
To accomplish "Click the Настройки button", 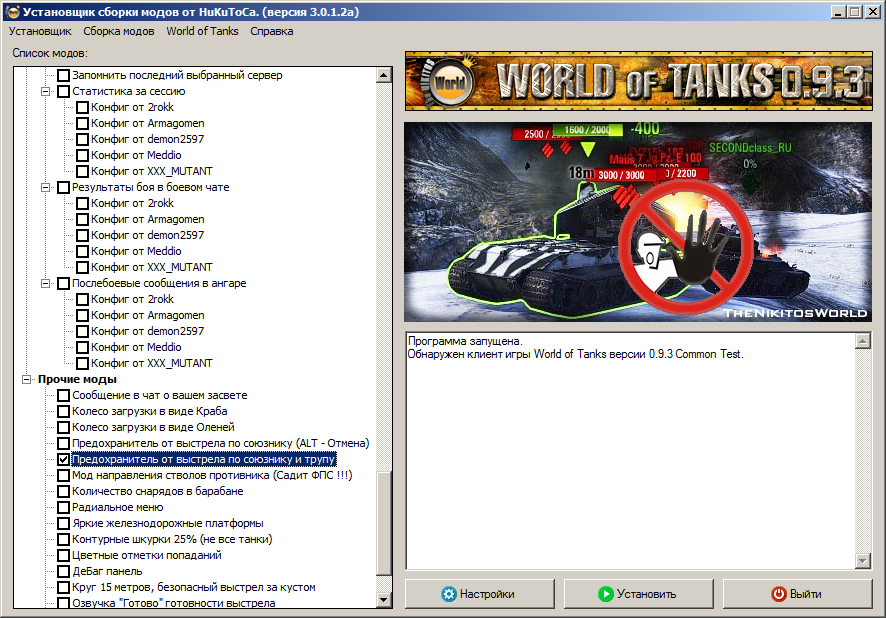I will click(480, 594).
